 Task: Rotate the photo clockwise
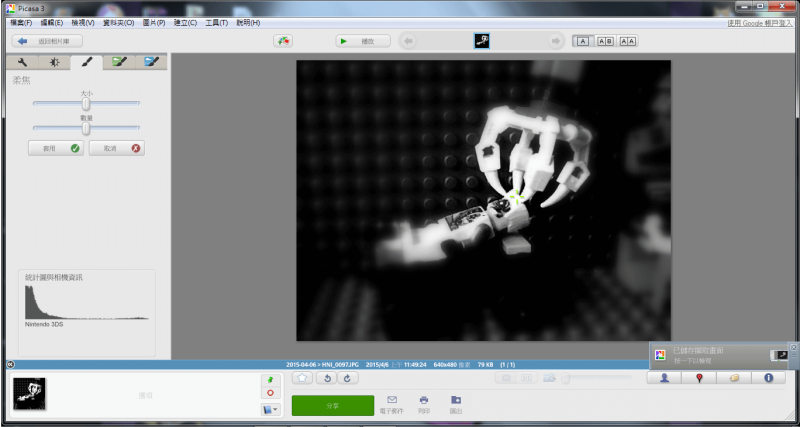point(347,378)
